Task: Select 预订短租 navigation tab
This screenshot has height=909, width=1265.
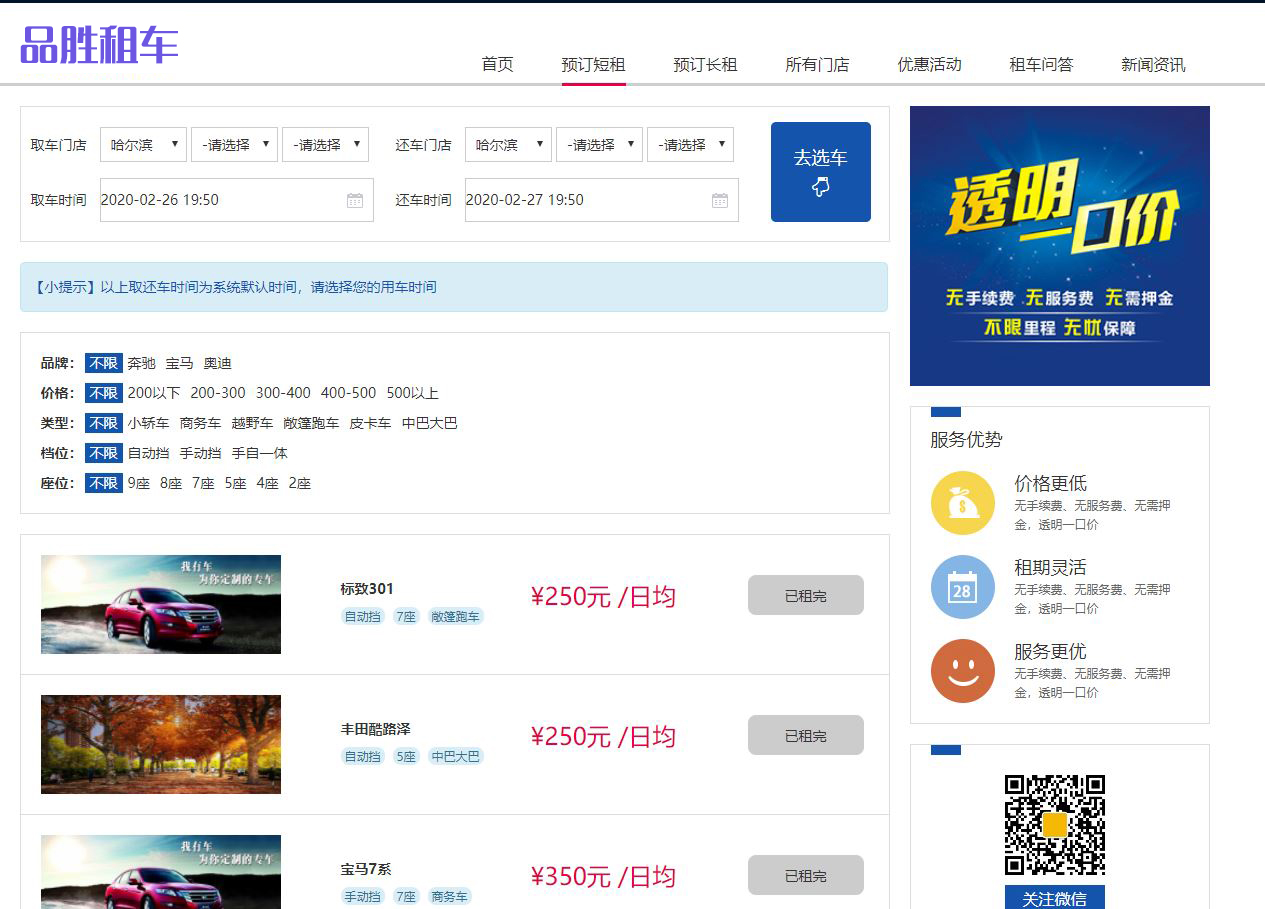Action: [593, 64]
